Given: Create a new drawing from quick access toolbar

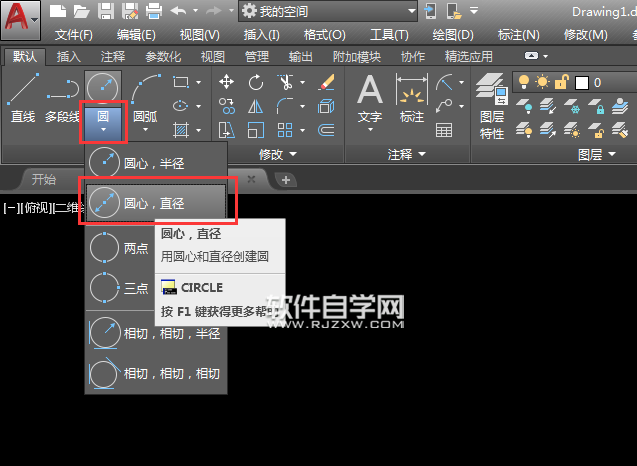Looking at the screenshot, I should 58,11.
